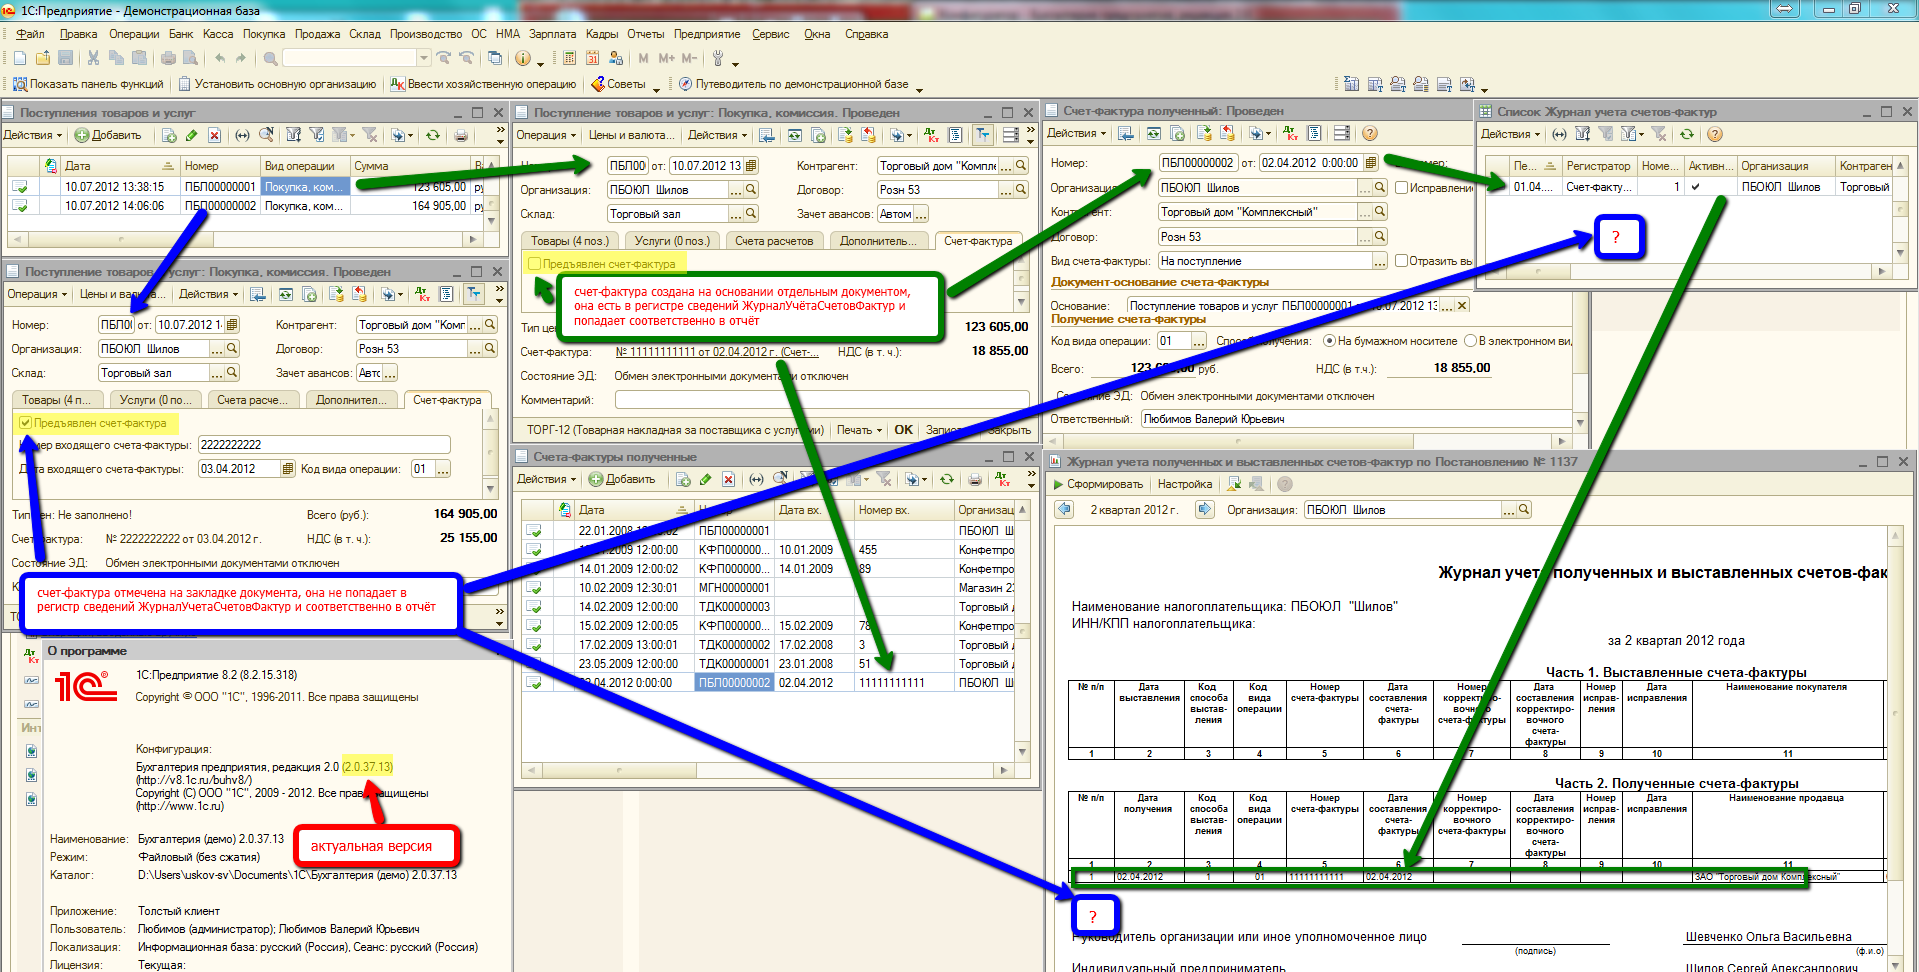Click the ДтКт postings icon in top Поступление document

tap(932, 135)
